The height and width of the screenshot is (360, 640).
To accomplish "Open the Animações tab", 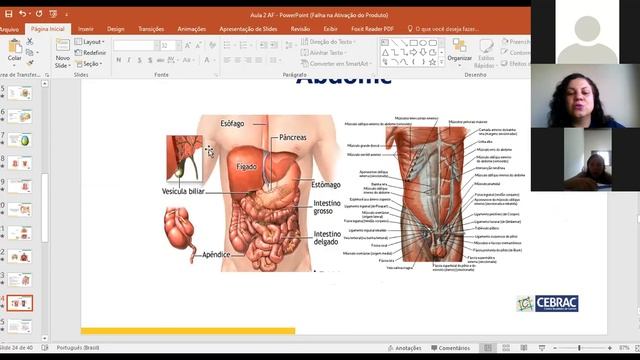I will pos(191,29).
